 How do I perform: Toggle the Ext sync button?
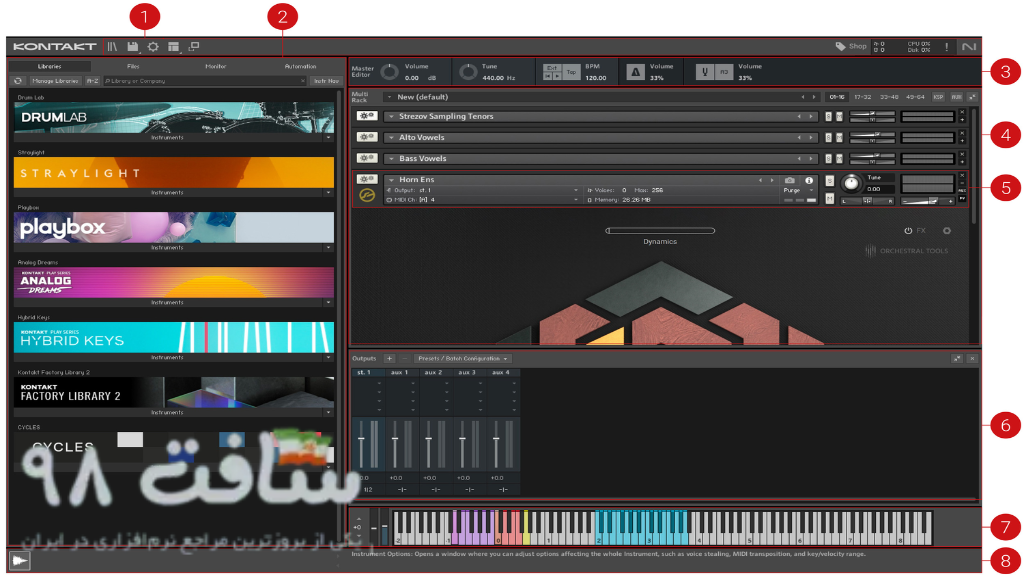tap(552, 68)
